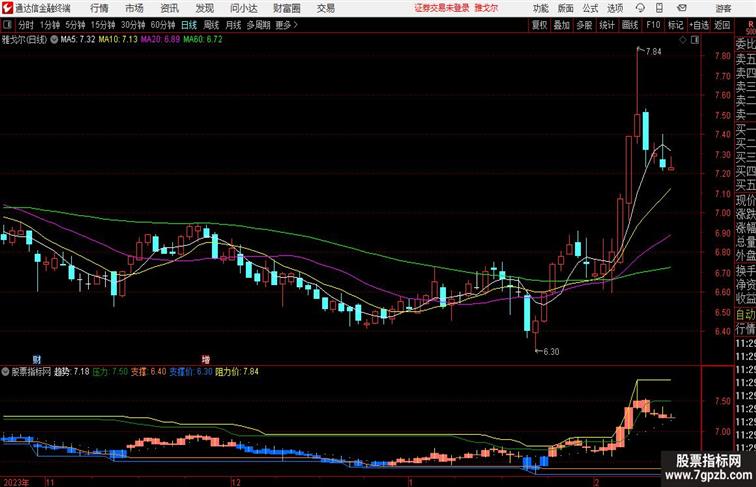This screenshot has height=487, width=756.
Task: Open the 选项 menu
Action: click(x=615, y=8)
